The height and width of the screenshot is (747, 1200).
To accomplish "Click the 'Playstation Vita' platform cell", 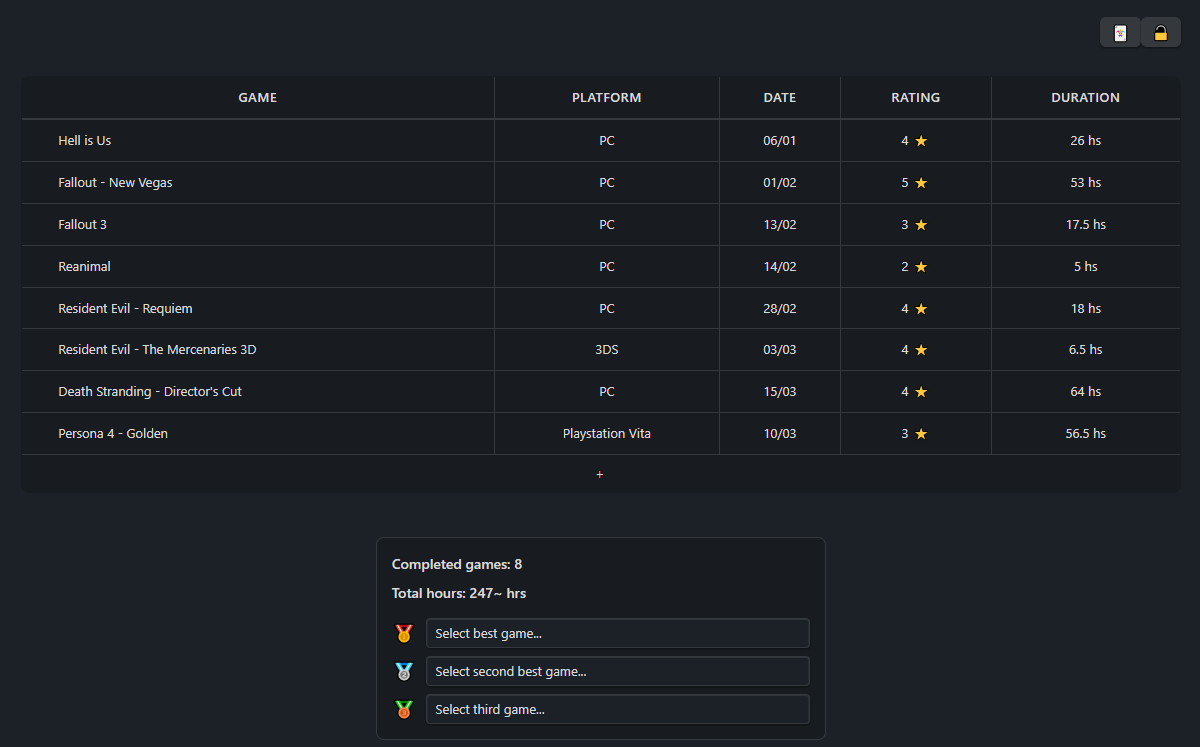I will coord(607,434).
